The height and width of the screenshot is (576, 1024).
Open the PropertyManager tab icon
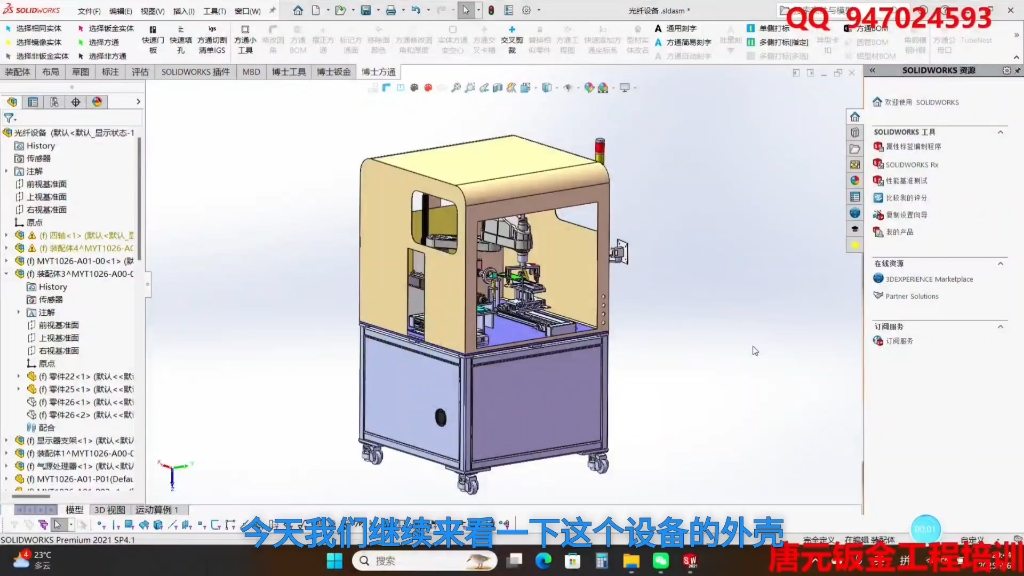tap(33, 102)
